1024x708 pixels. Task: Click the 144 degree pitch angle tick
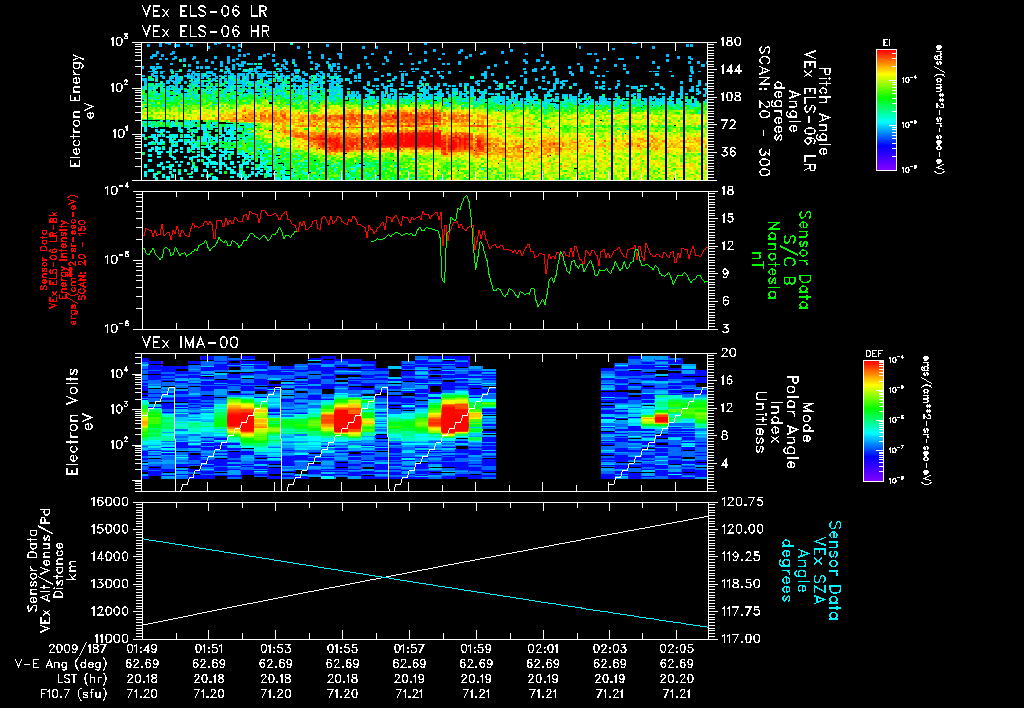(x=730, y=69)
